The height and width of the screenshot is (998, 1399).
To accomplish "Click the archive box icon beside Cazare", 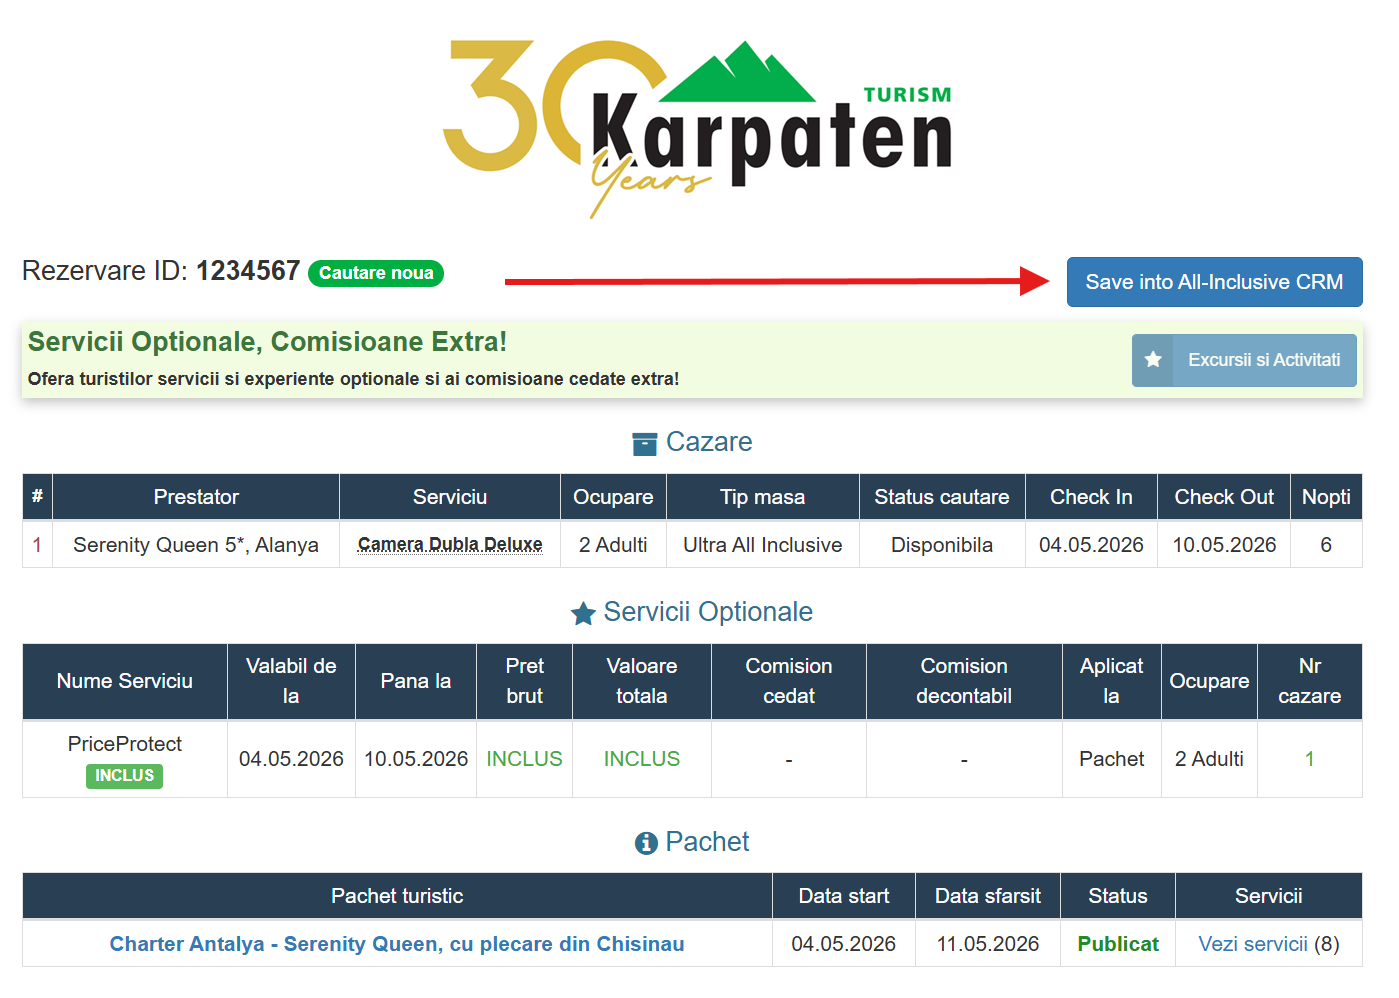I will pos(645,443).
